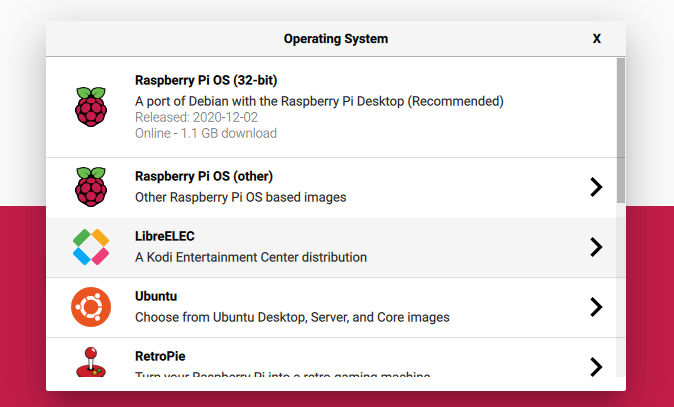
Task: Click the list's vertical scrollbar thumb
Action: tap(621, 130)
